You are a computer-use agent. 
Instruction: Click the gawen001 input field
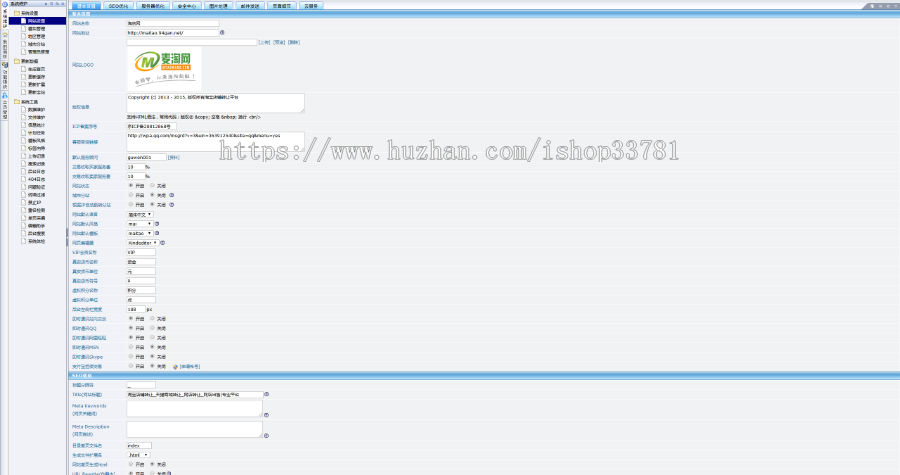pos(146,157)
